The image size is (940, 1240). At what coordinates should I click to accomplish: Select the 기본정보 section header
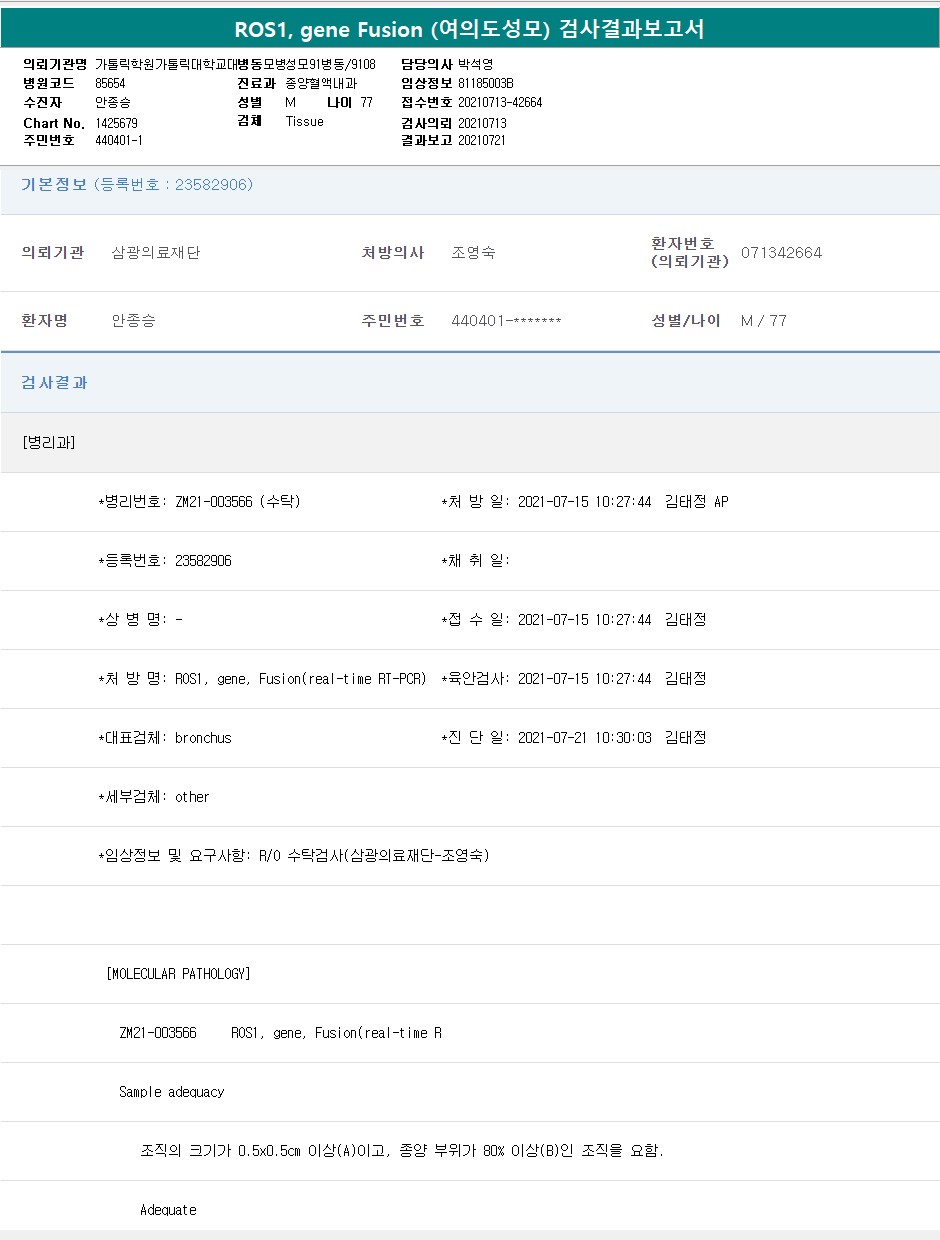[x=55, y=185]
